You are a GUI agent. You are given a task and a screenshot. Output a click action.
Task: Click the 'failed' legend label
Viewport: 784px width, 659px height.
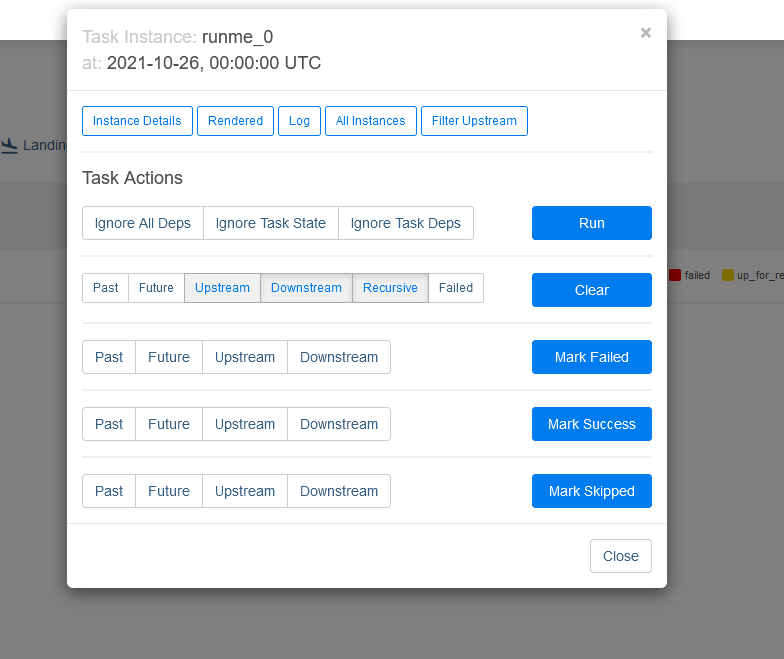(697, 276)
